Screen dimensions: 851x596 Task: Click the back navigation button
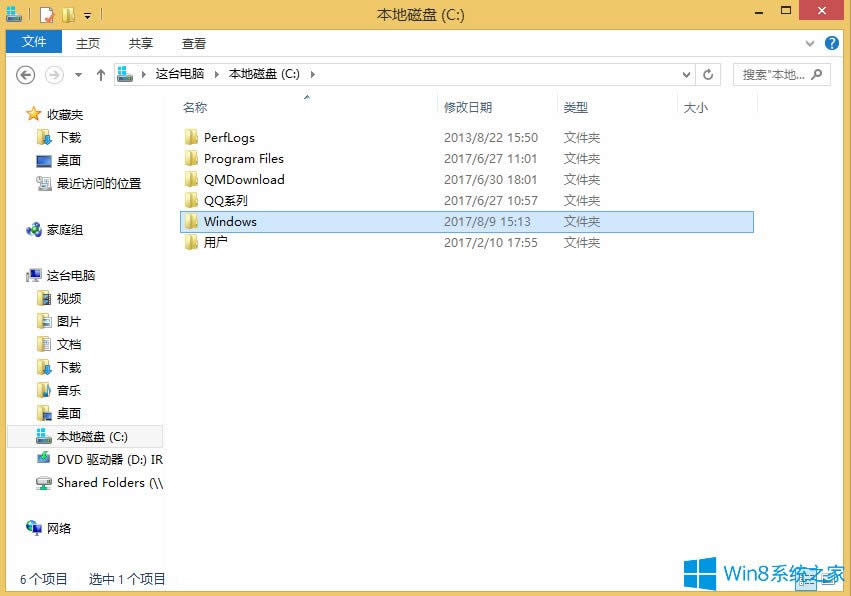25,74
